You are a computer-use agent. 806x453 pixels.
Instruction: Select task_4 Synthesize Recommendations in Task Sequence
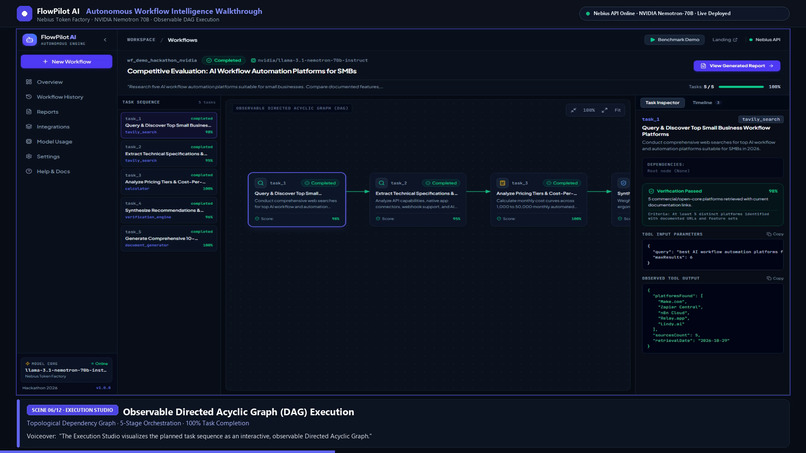tap(169, 210)
